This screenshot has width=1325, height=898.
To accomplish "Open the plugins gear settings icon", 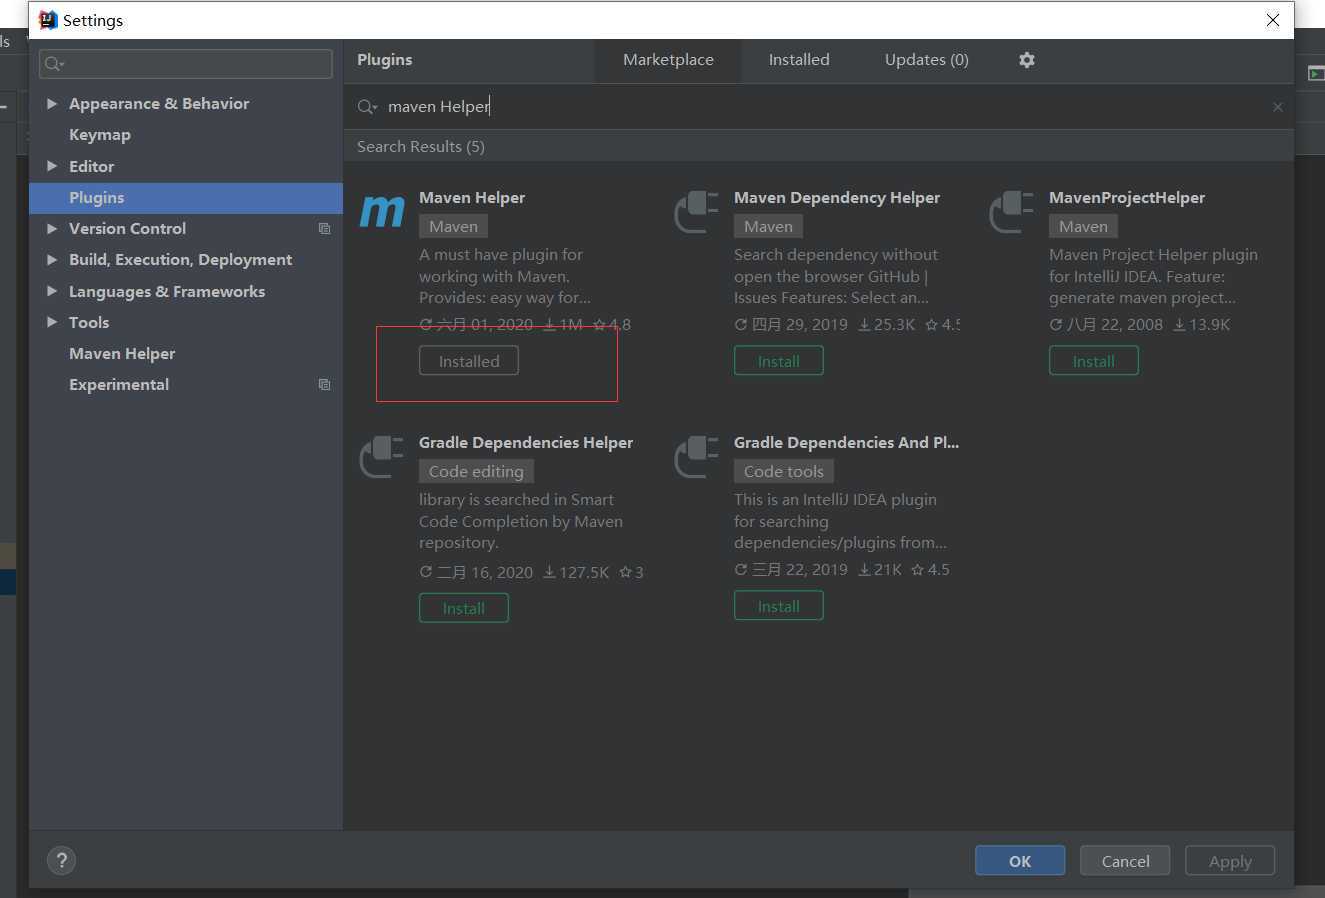I will (1027, 60).
